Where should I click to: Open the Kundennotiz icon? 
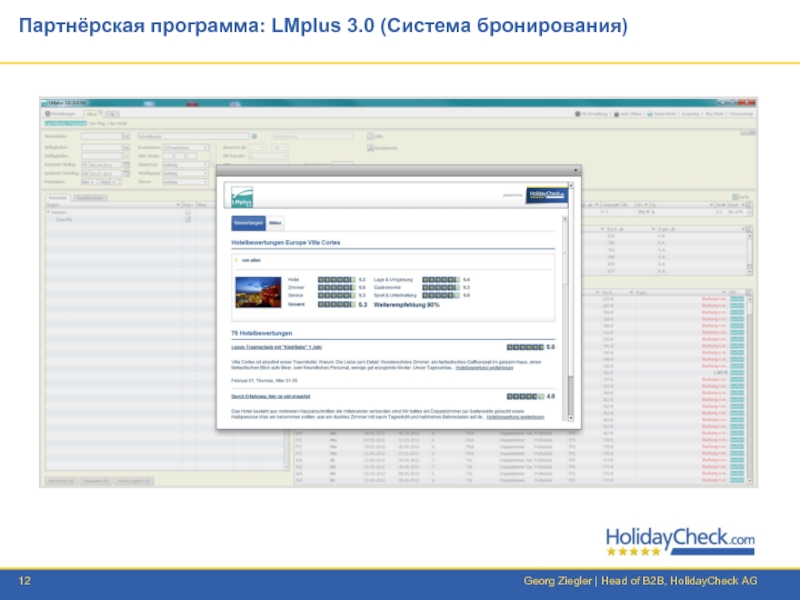pyautogui.click(x=370, y=148)
